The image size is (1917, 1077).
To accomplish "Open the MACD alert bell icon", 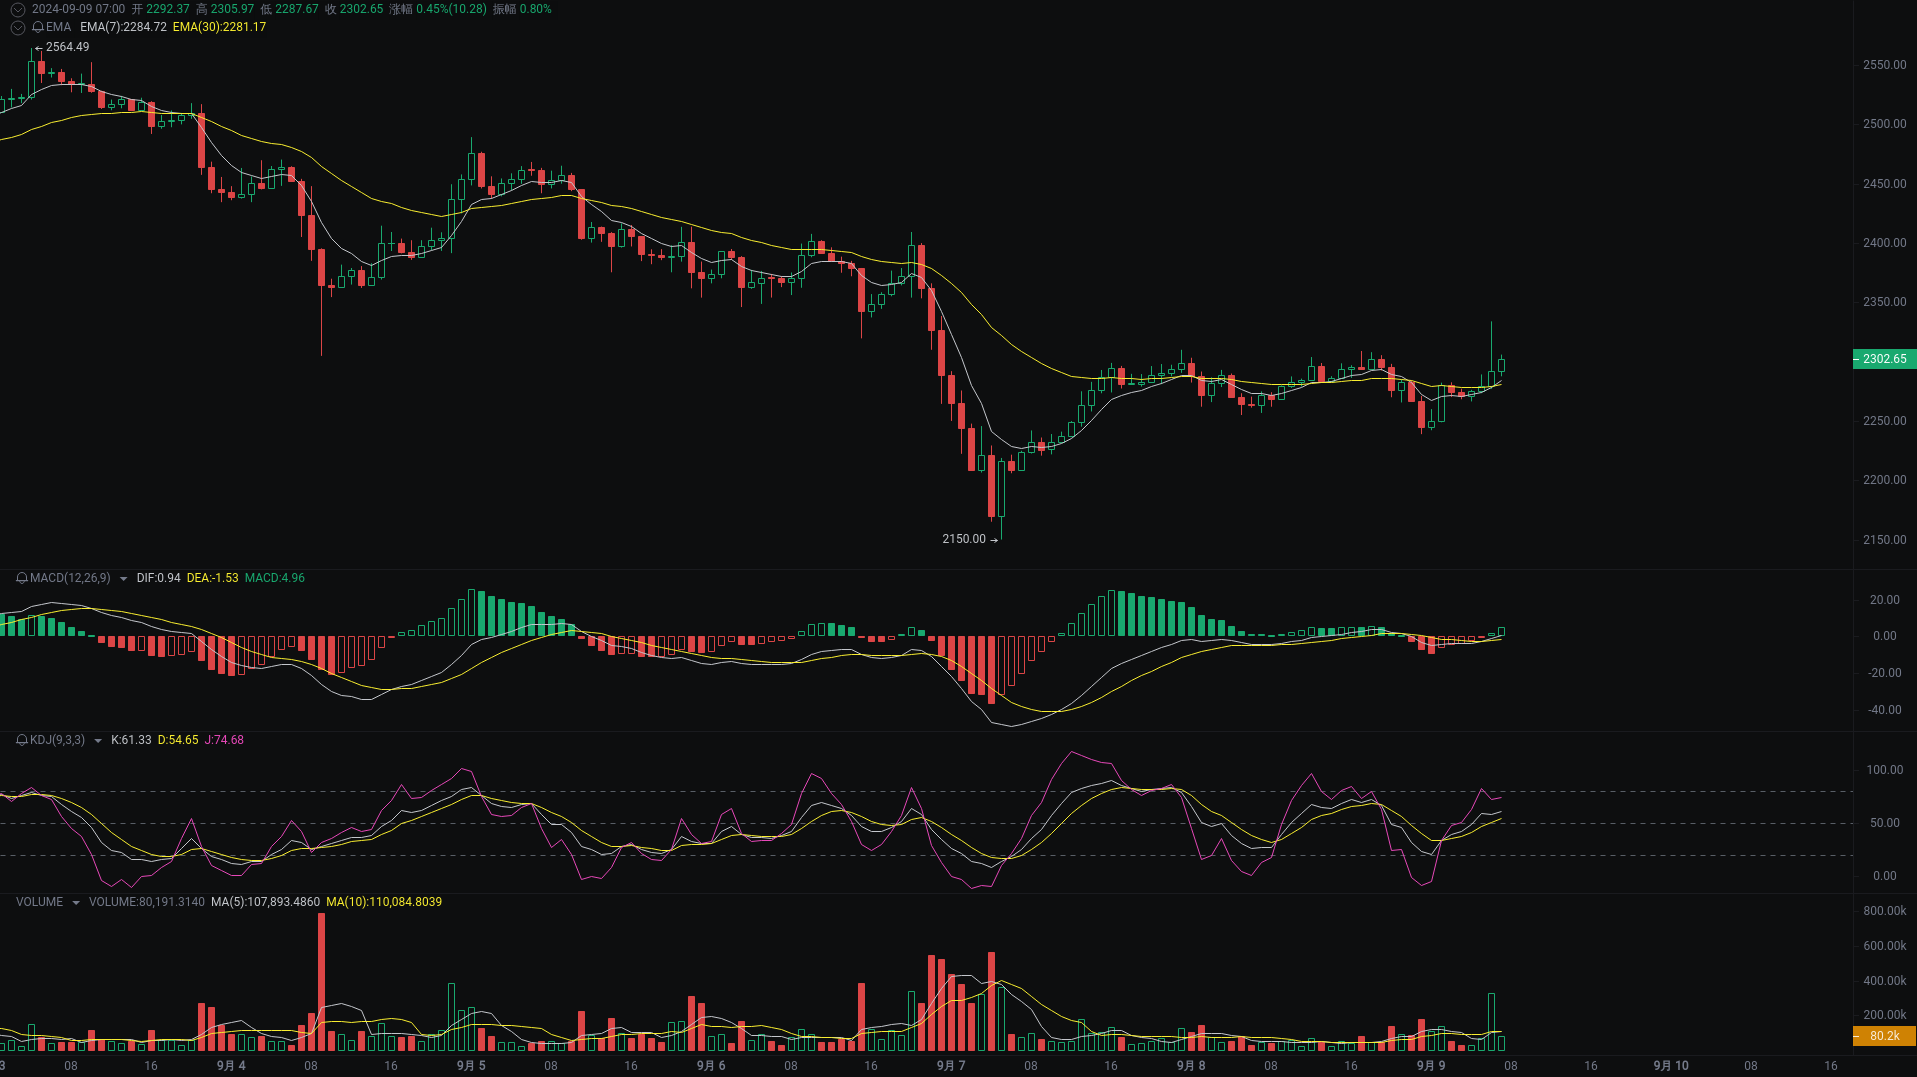I will 20,578.
